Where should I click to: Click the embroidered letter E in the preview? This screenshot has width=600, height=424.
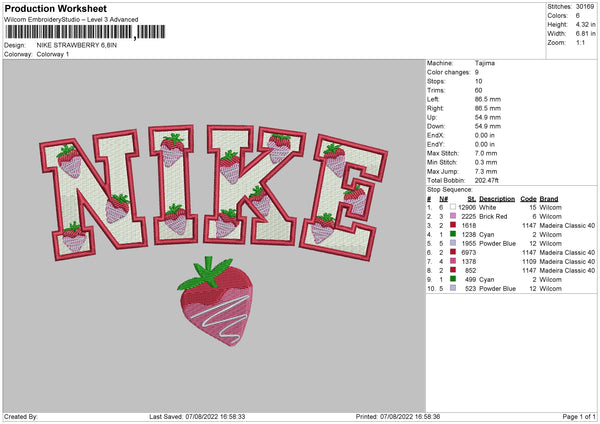343,198
